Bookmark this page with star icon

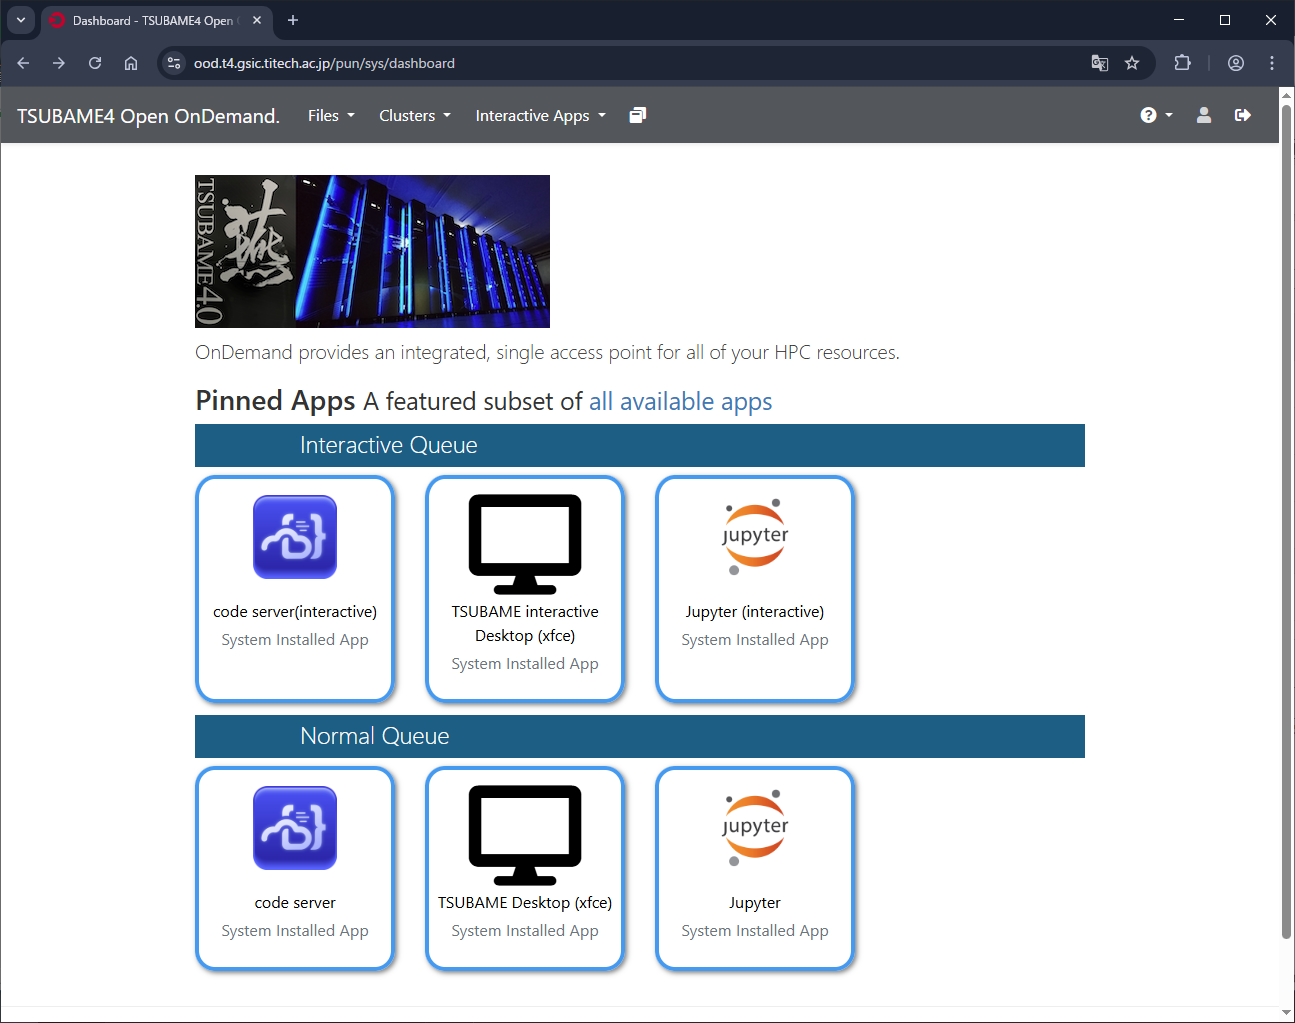pos(1131,63)
